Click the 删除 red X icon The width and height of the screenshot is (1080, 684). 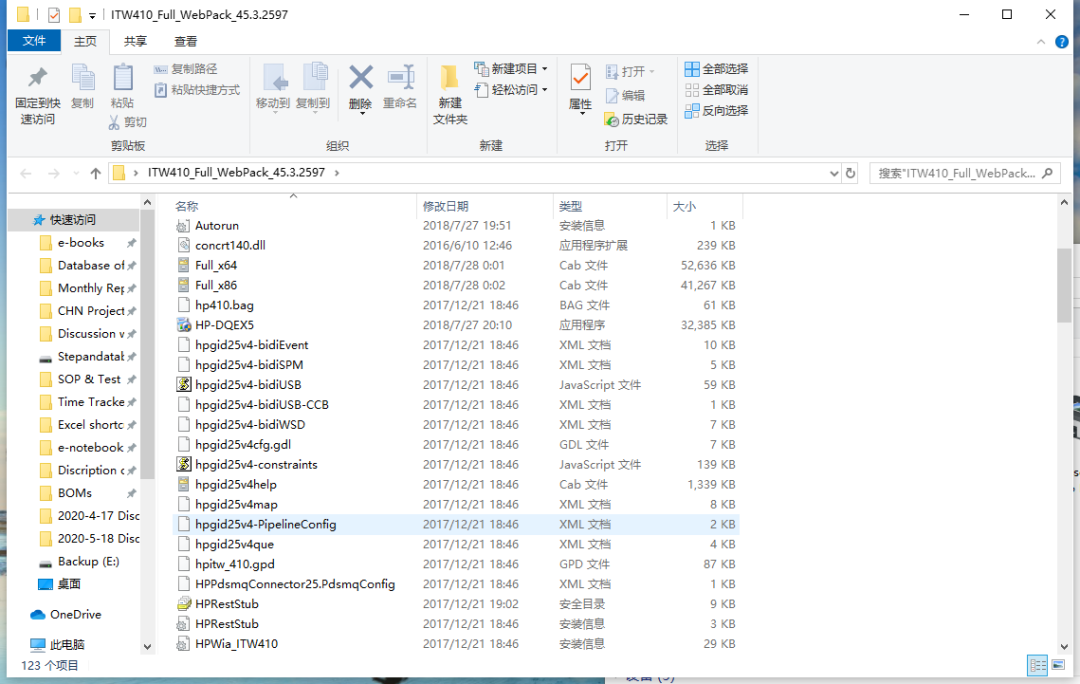[x=360, y=77]
